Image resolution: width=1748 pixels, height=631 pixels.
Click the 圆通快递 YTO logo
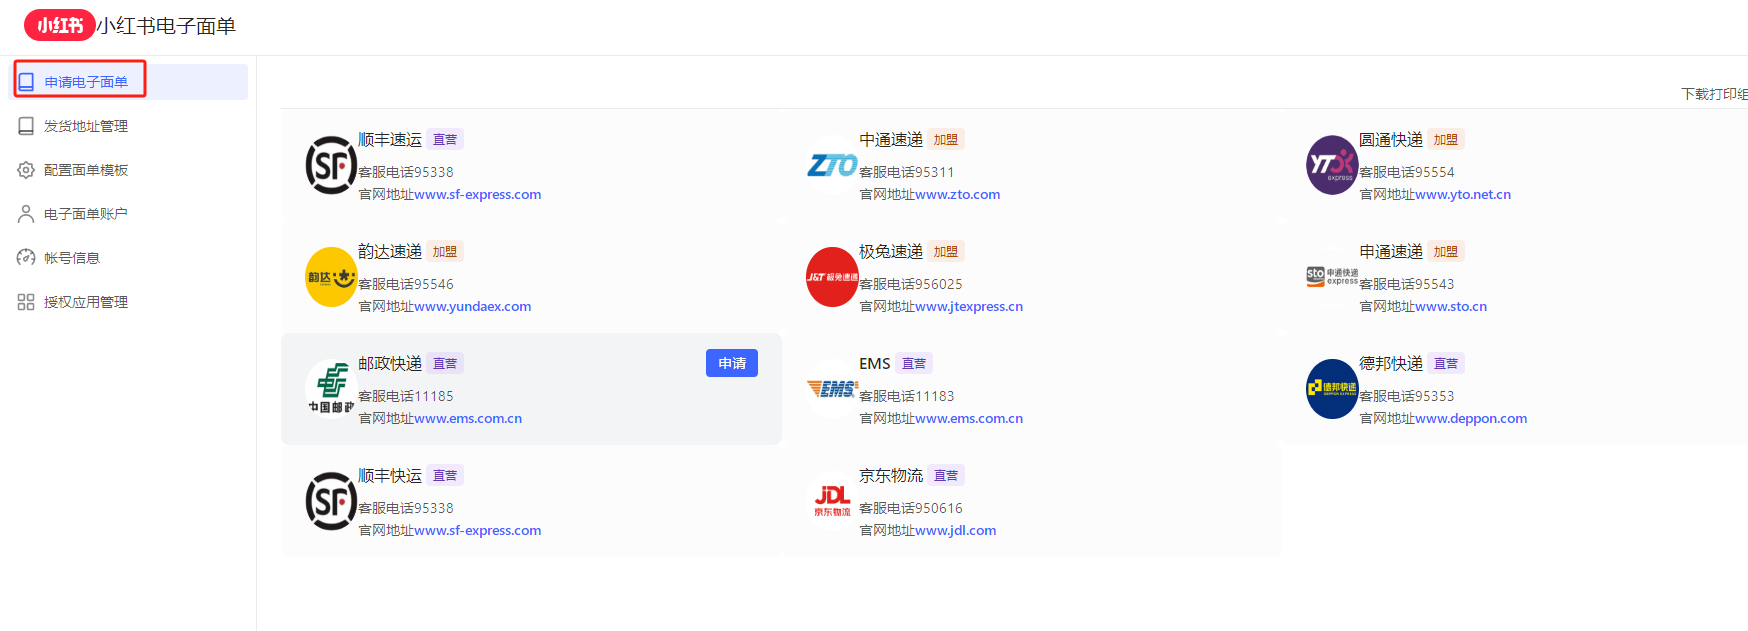click(1333, 165)
